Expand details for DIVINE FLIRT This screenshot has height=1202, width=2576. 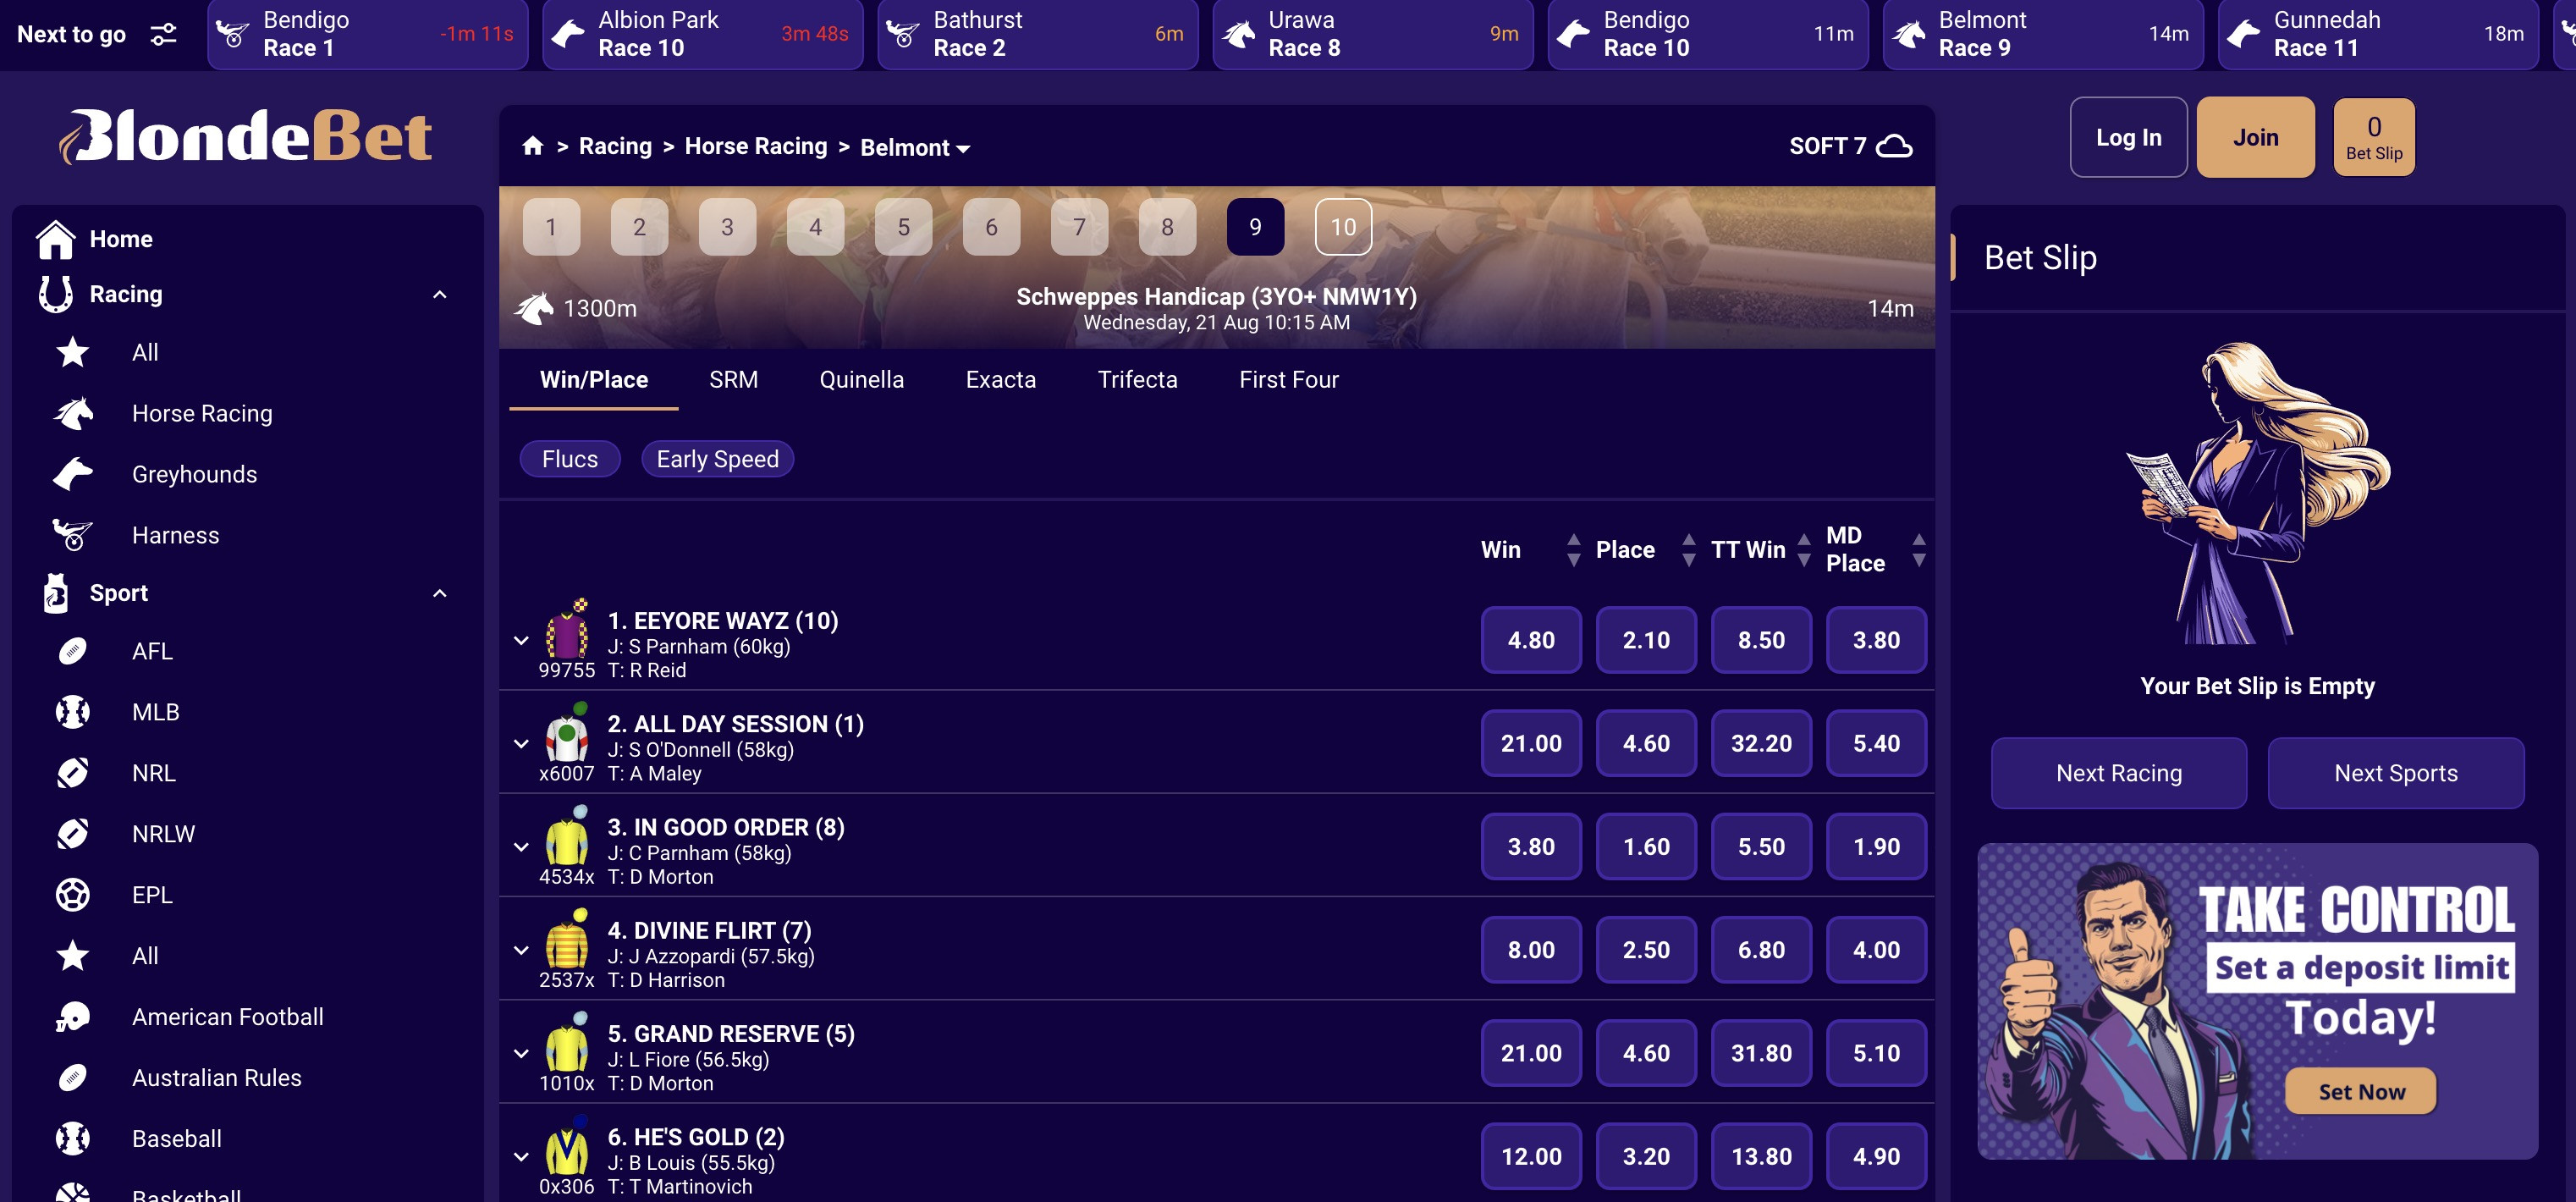pyautogui.click(x=521, y=950)
